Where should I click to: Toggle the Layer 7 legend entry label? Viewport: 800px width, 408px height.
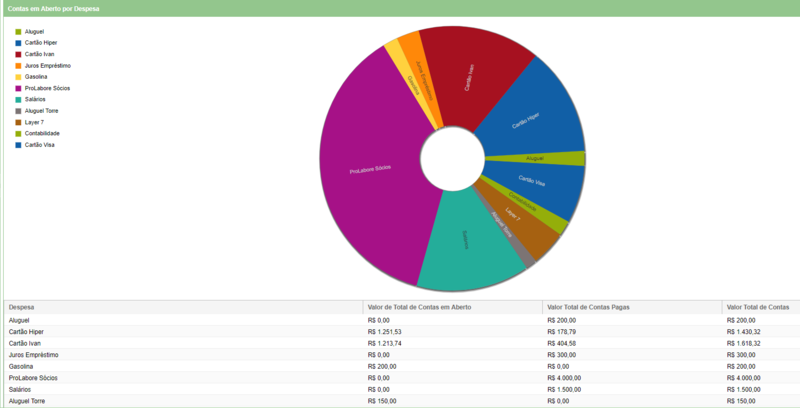tap(34, 122)
